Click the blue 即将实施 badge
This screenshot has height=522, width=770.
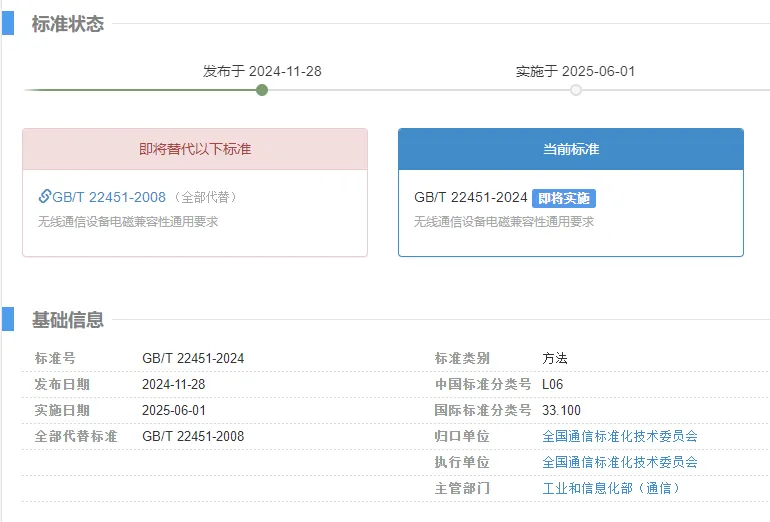563,198
